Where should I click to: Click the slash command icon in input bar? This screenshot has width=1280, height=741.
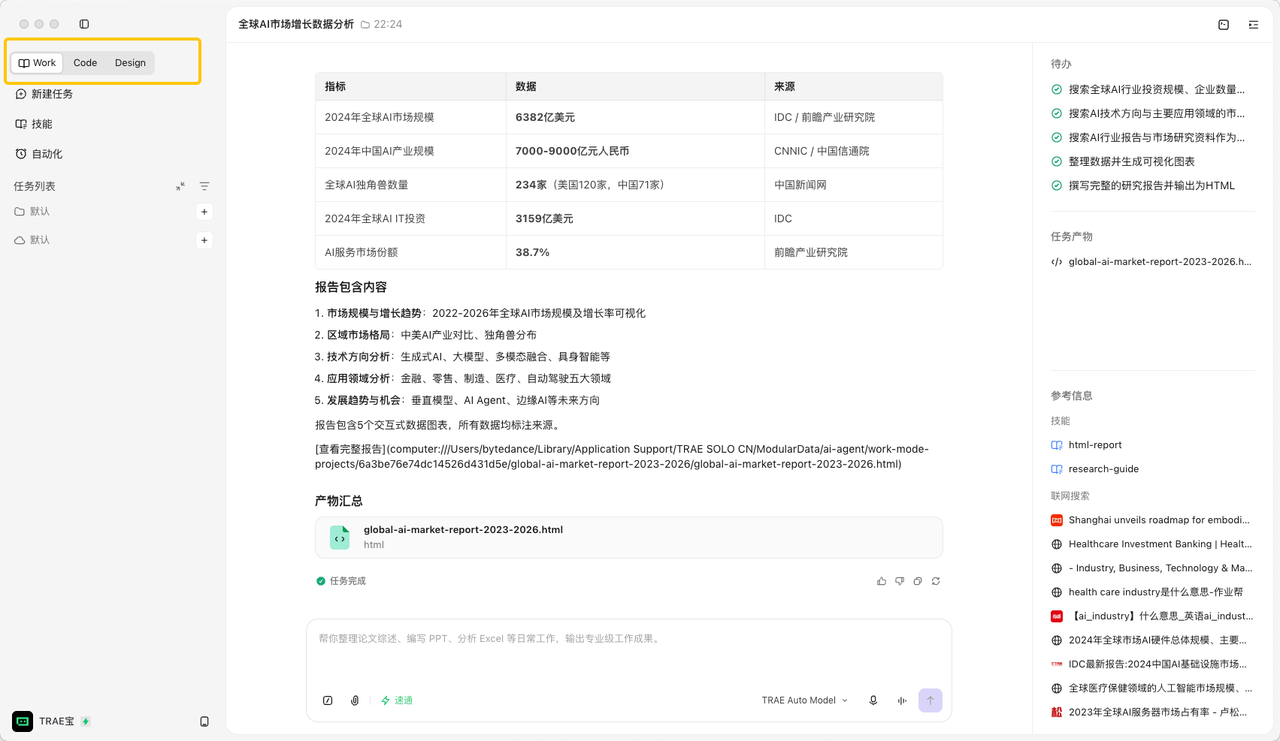click(x=327, y=701)
